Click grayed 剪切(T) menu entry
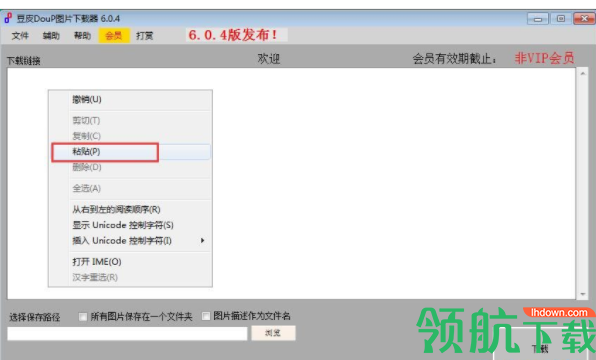The height and width of the screenshot is (360, 596). [x=130, y=121]
